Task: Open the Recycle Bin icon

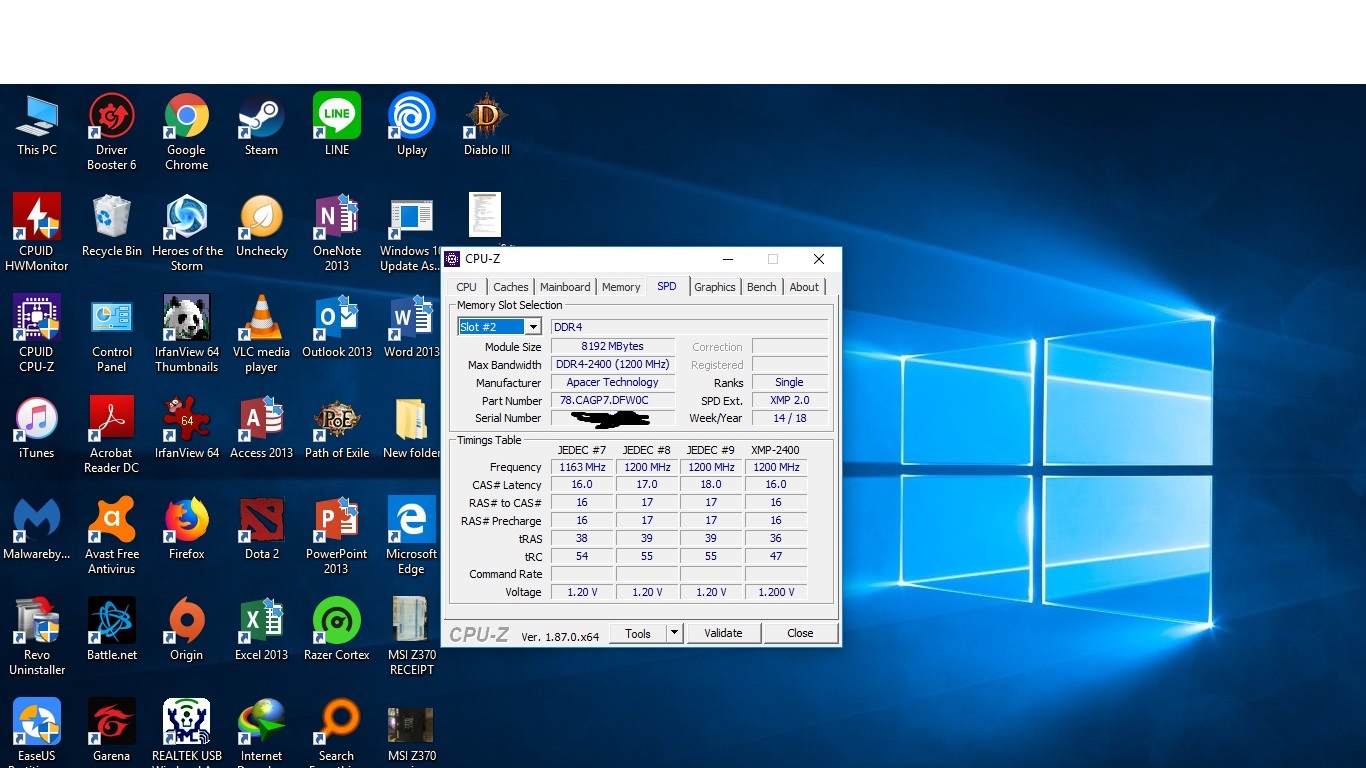Action: point(112,226)
